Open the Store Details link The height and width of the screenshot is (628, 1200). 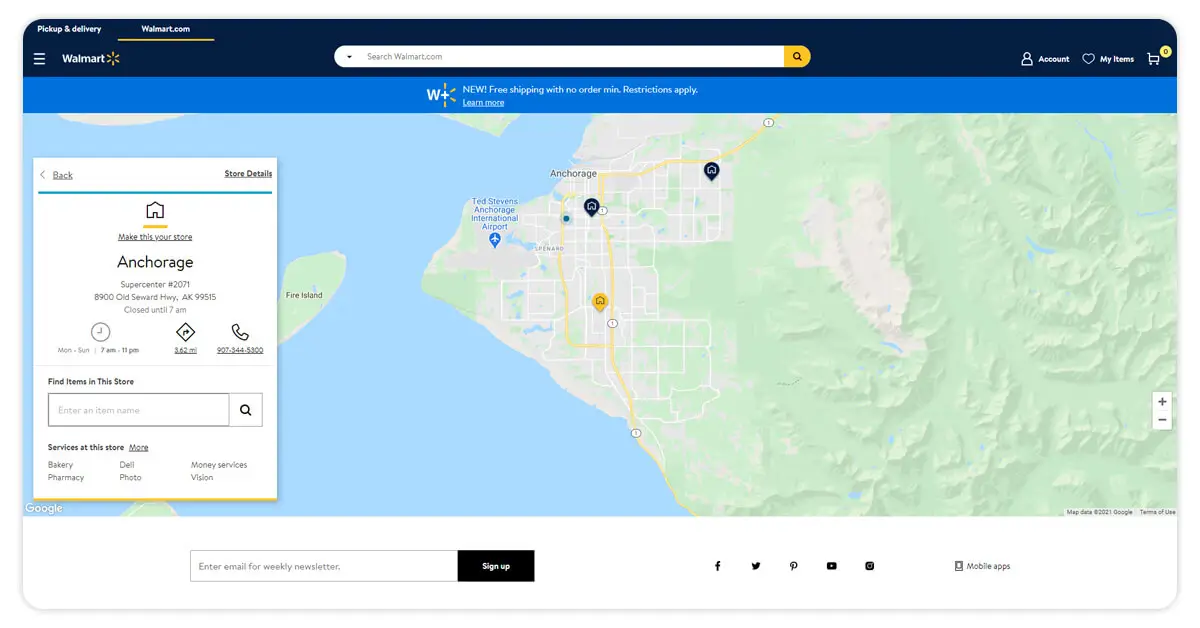[248, 174]
